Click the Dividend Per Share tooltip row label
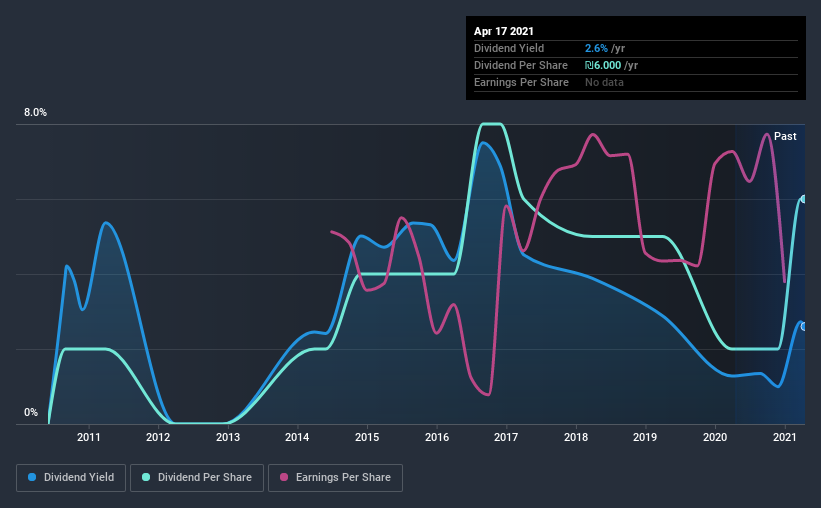 tap(521, 65)
